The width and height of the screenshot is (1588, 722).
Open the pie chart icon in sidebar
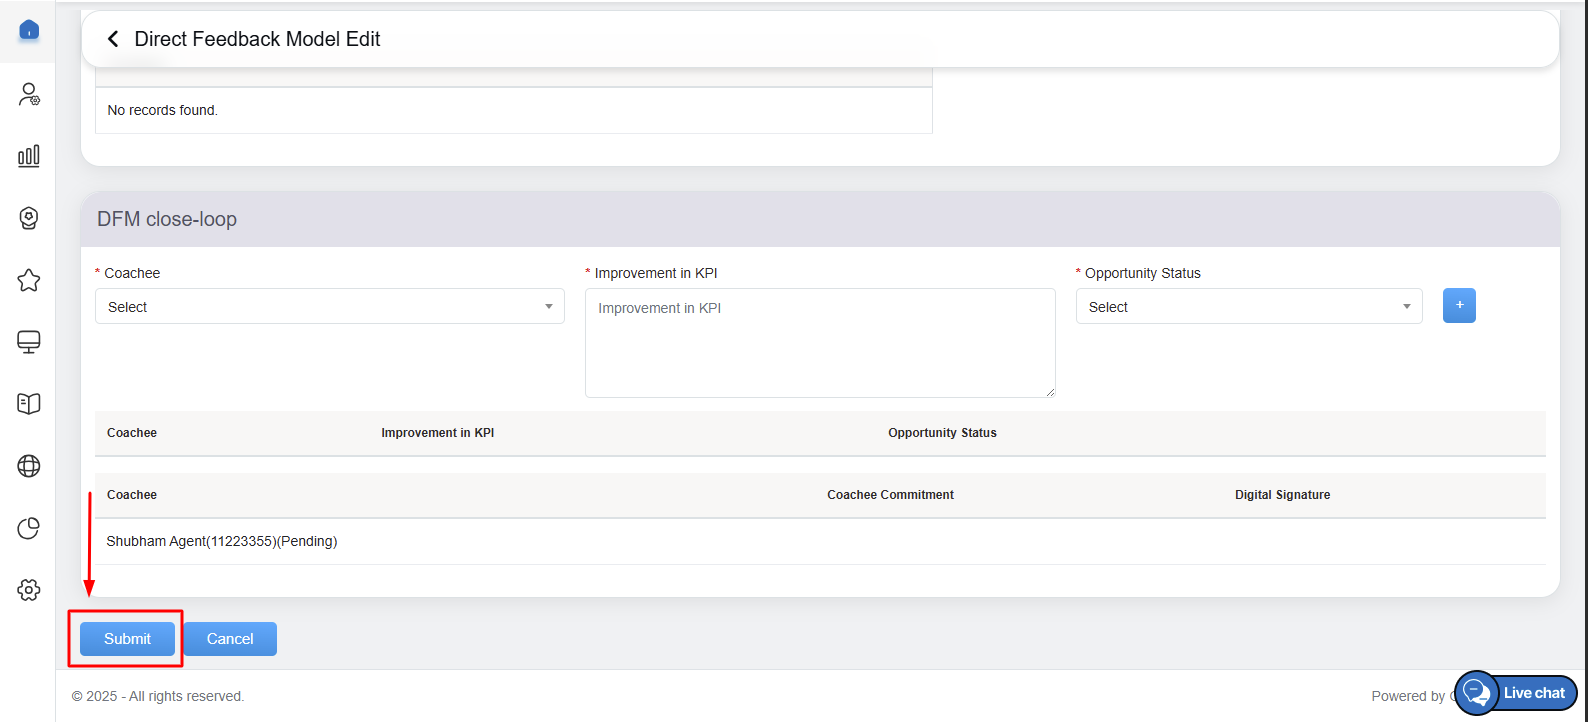[29, 528]
